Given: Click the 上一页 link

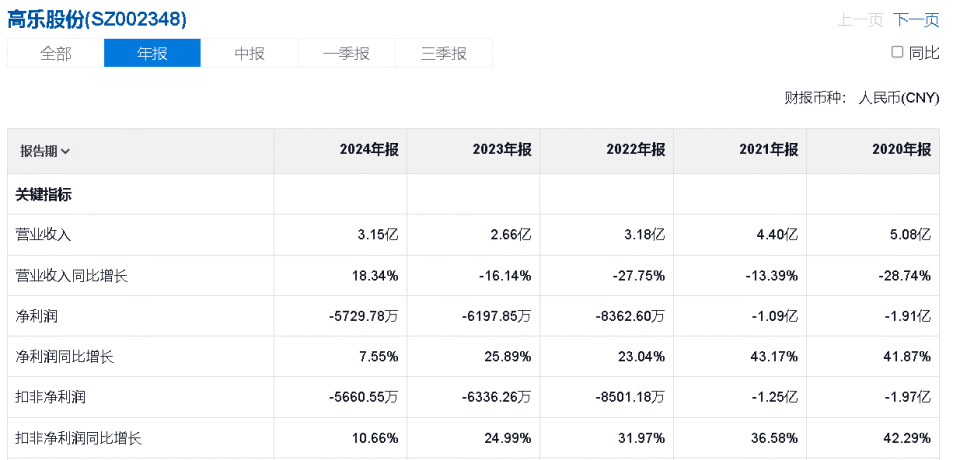Looking at the screenshot, I should click(860, 20).
